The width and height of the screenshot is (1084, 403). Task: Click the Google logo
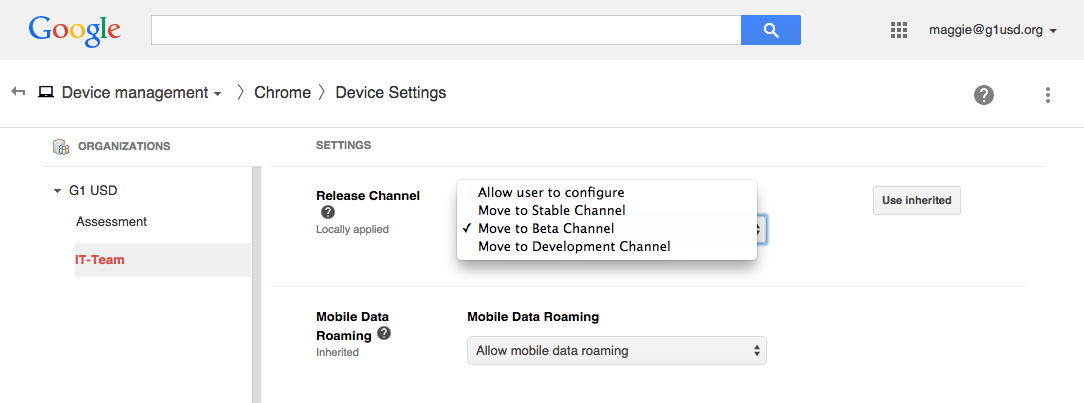[75, 30]
